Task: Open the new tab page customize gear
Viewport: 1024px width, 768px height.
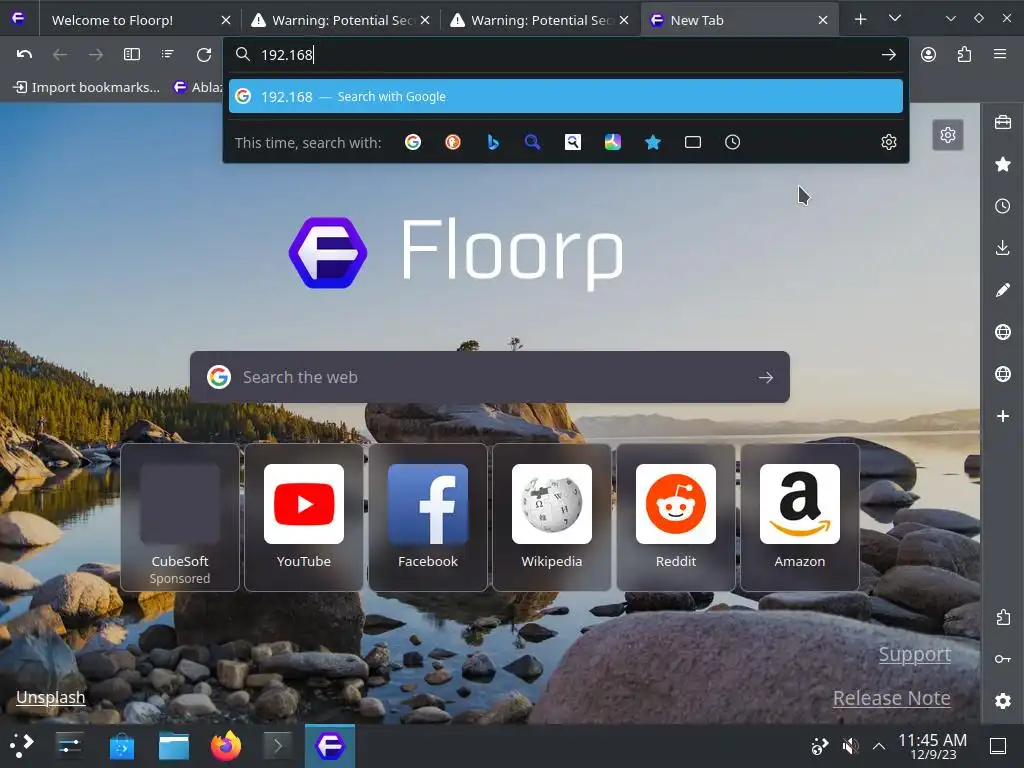Action: [x=948, y=135]
